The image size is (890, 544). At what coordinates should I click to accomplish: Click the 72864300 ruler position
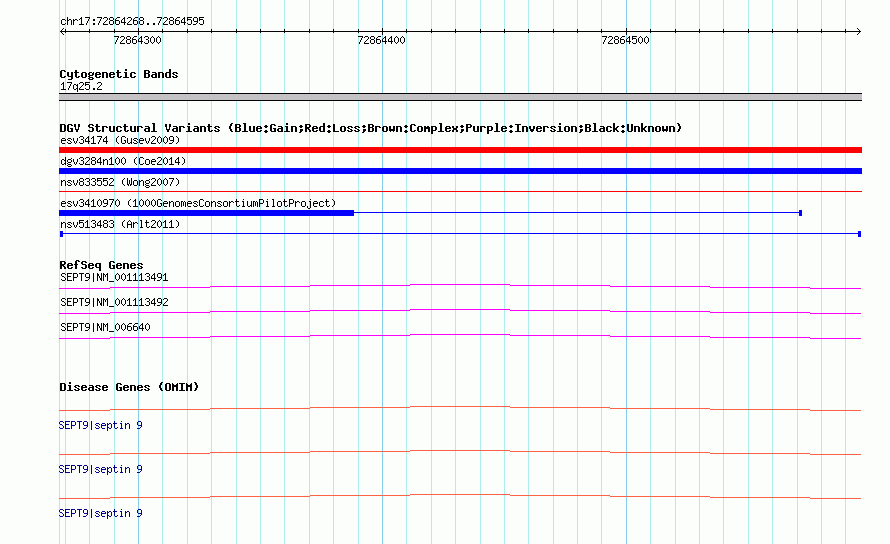[137, 40]
